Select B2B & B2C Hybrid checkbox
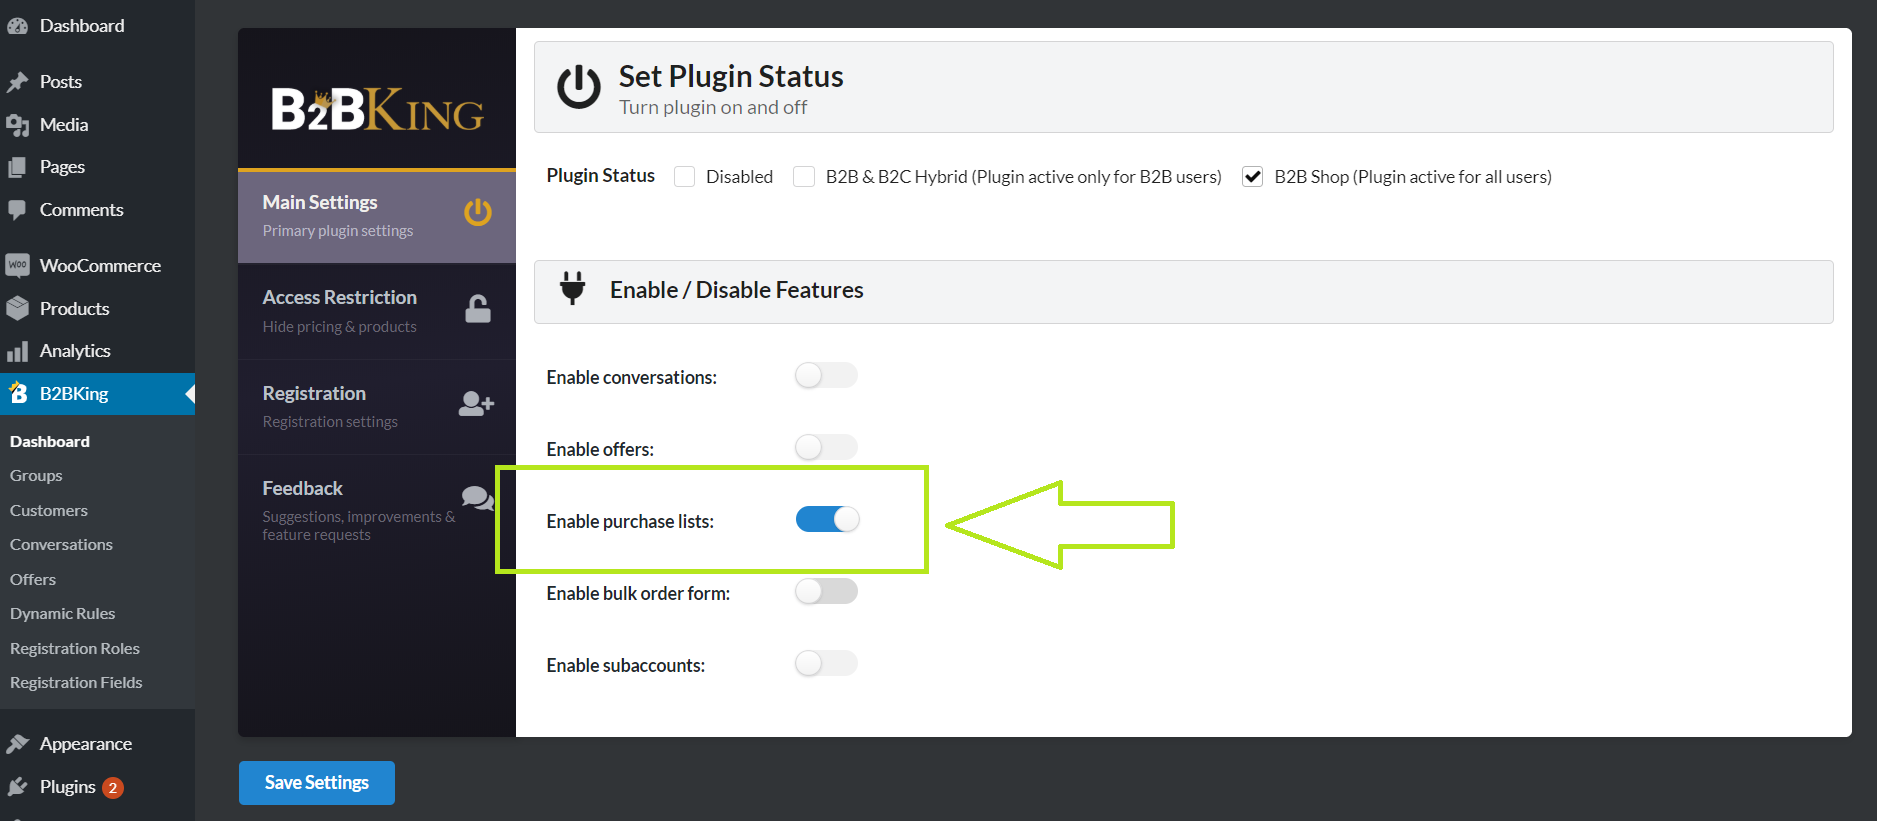Screen dimensions: 1877x821 pyautogui.click(x=804, y=177)
